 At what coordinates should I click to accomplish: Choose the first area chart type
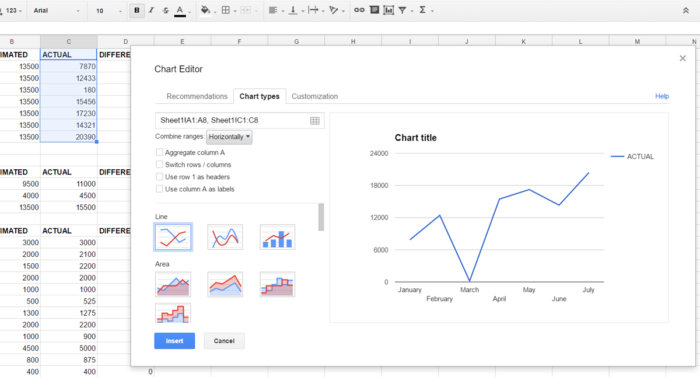[173, 284]
